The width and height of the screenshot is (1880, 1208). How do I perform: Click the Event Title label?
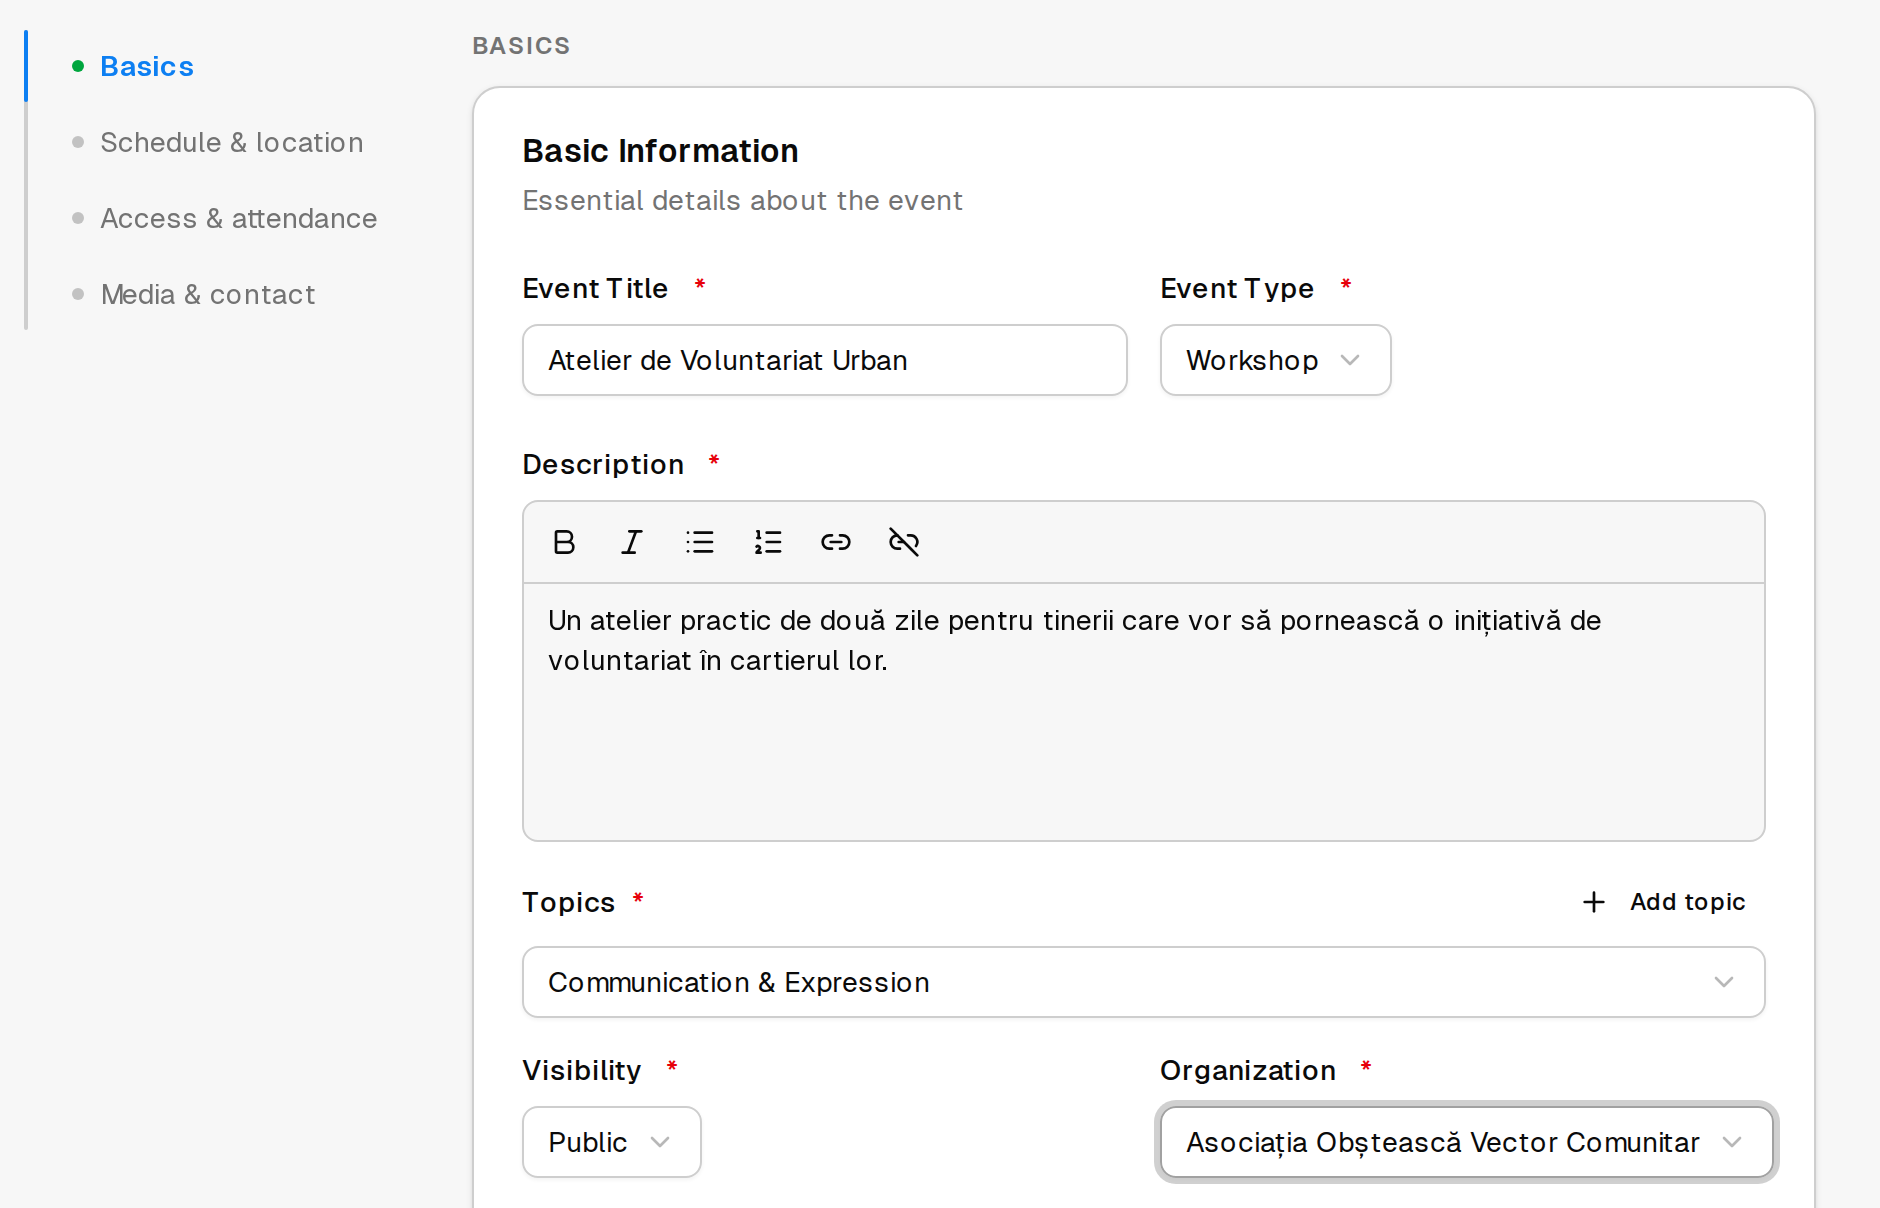pyautogui.click(x=595, y=288)
